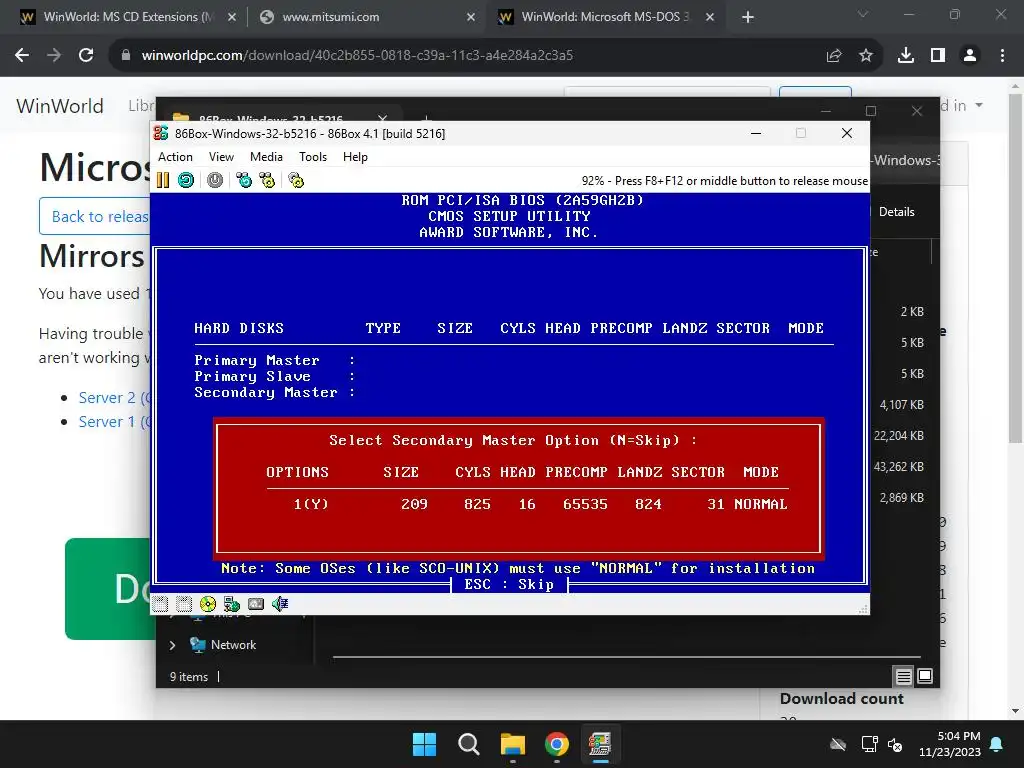Click the Back to releases button

click(95, 216)
